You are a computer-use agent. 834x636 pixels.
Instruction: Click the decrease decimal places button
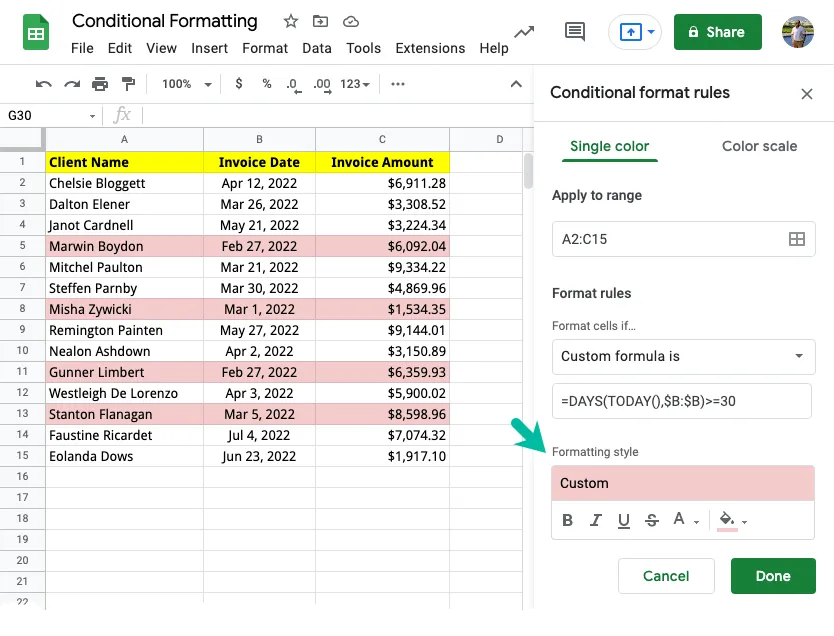(294, 84)
